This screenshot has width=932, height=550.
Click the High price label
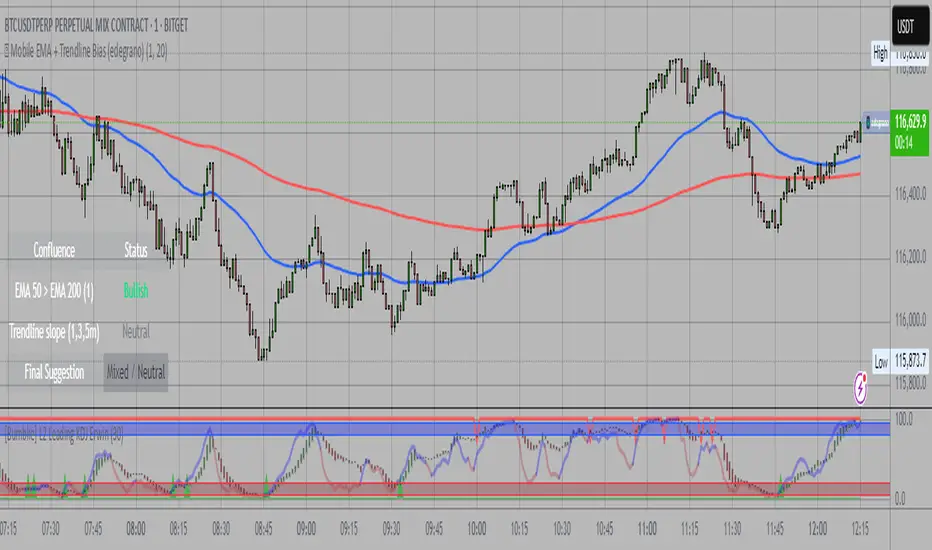pyautogui.click(x=880, y=54)
